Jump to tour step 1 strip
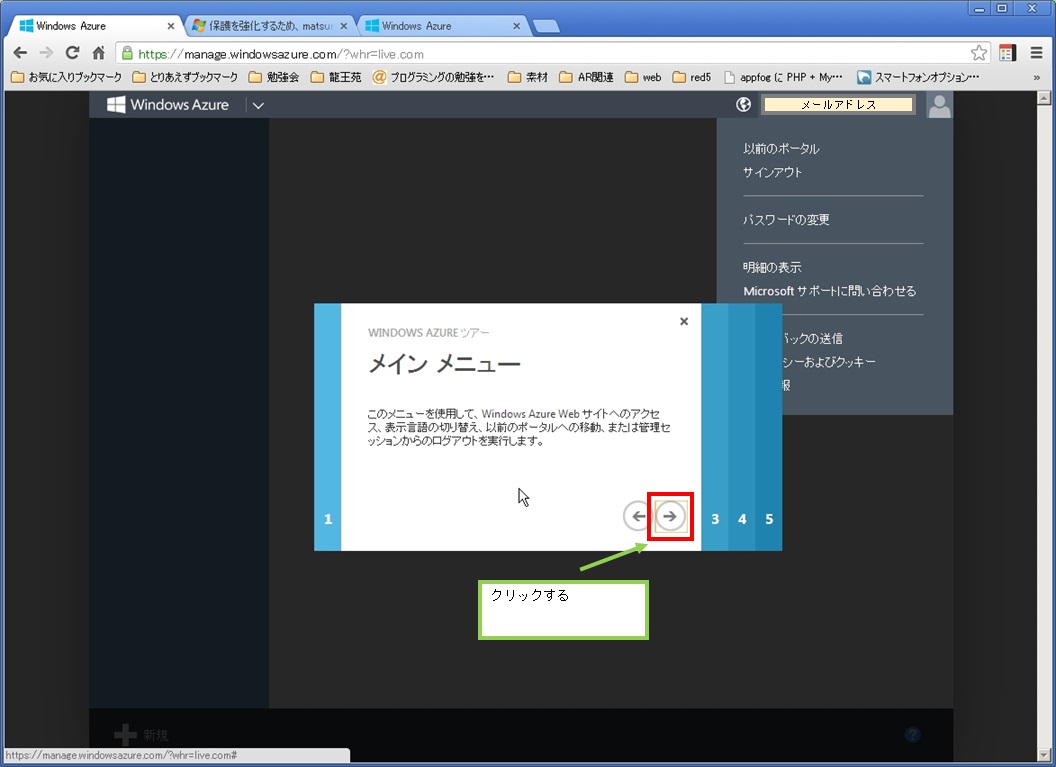1056x767 pixels. (327, 427)
